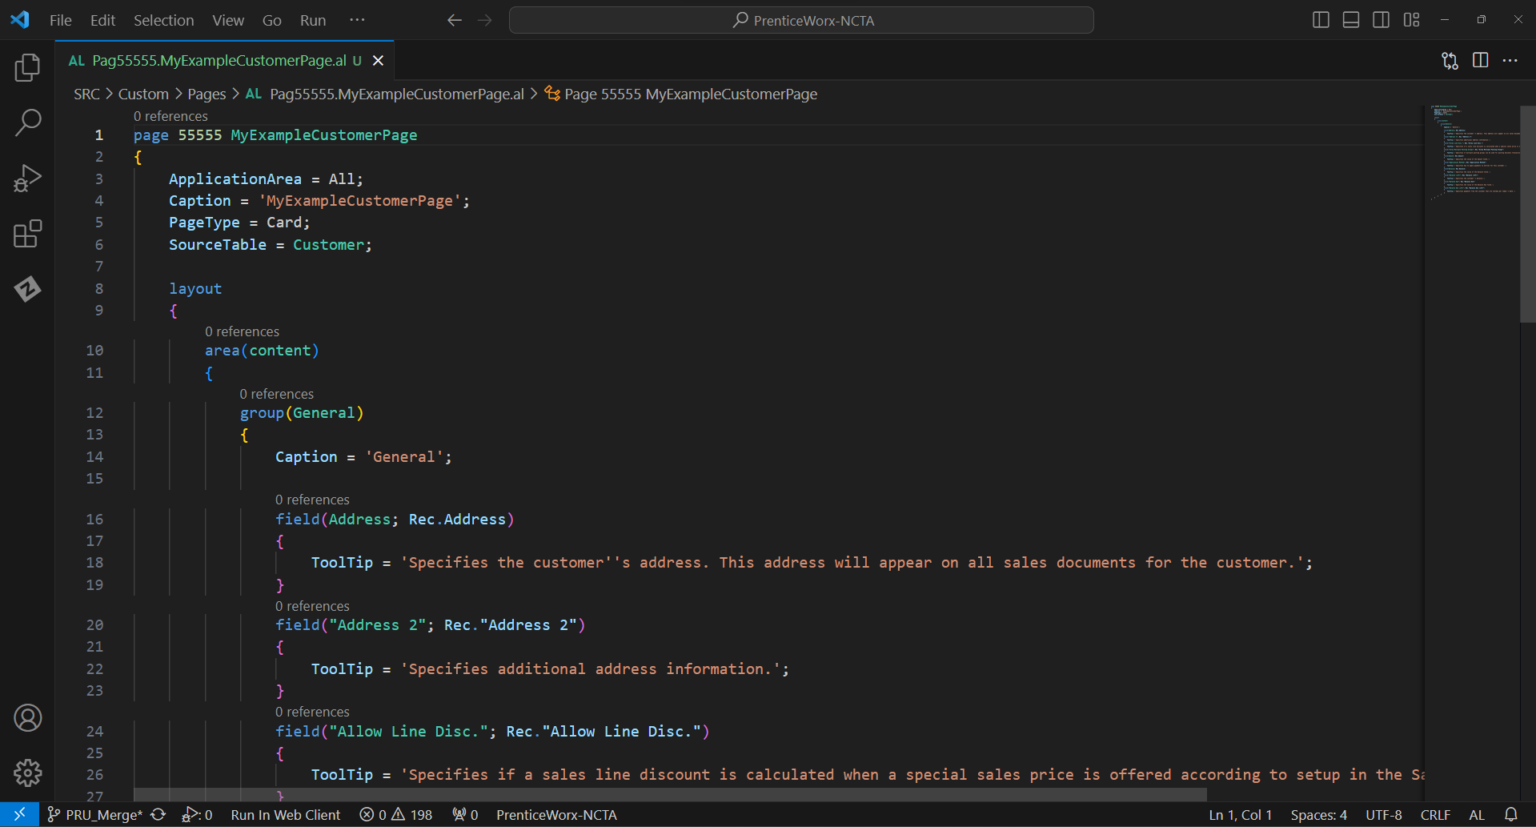
Task: Open the Pages breadcrumb dropdown
Action: click(207, 93)
